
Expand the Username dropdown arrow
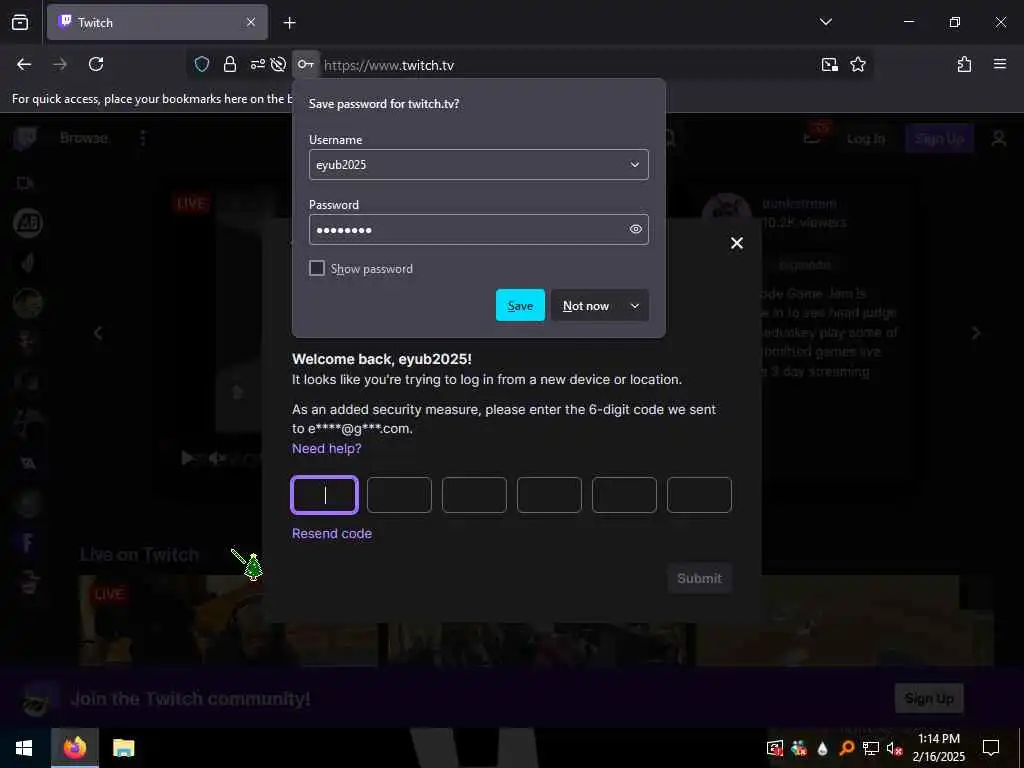635,165
